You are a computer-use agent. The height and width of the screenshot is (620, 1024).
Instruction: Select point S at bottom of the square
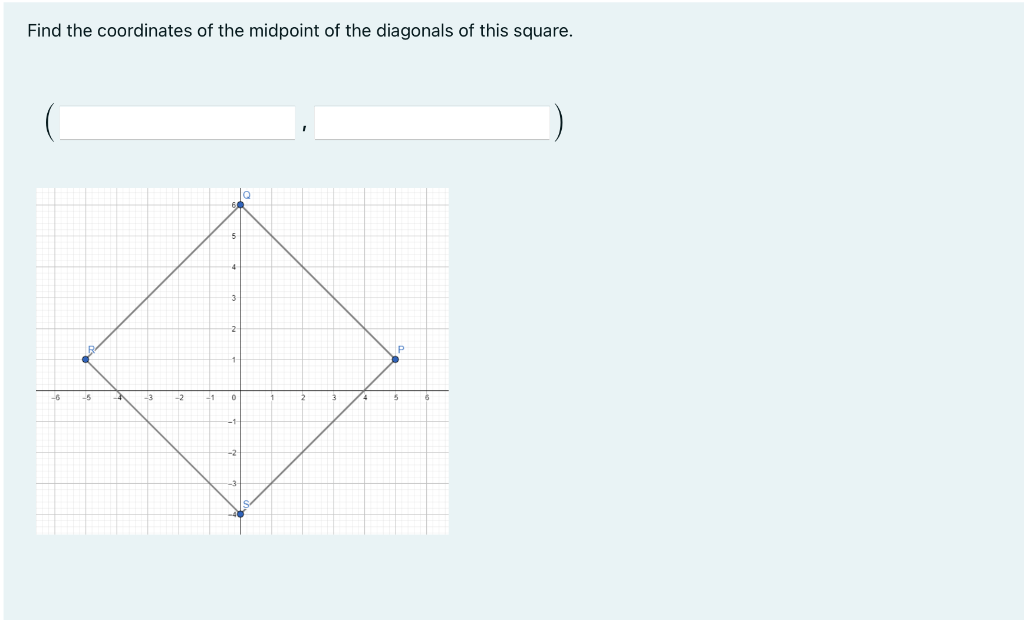[242, 512]
